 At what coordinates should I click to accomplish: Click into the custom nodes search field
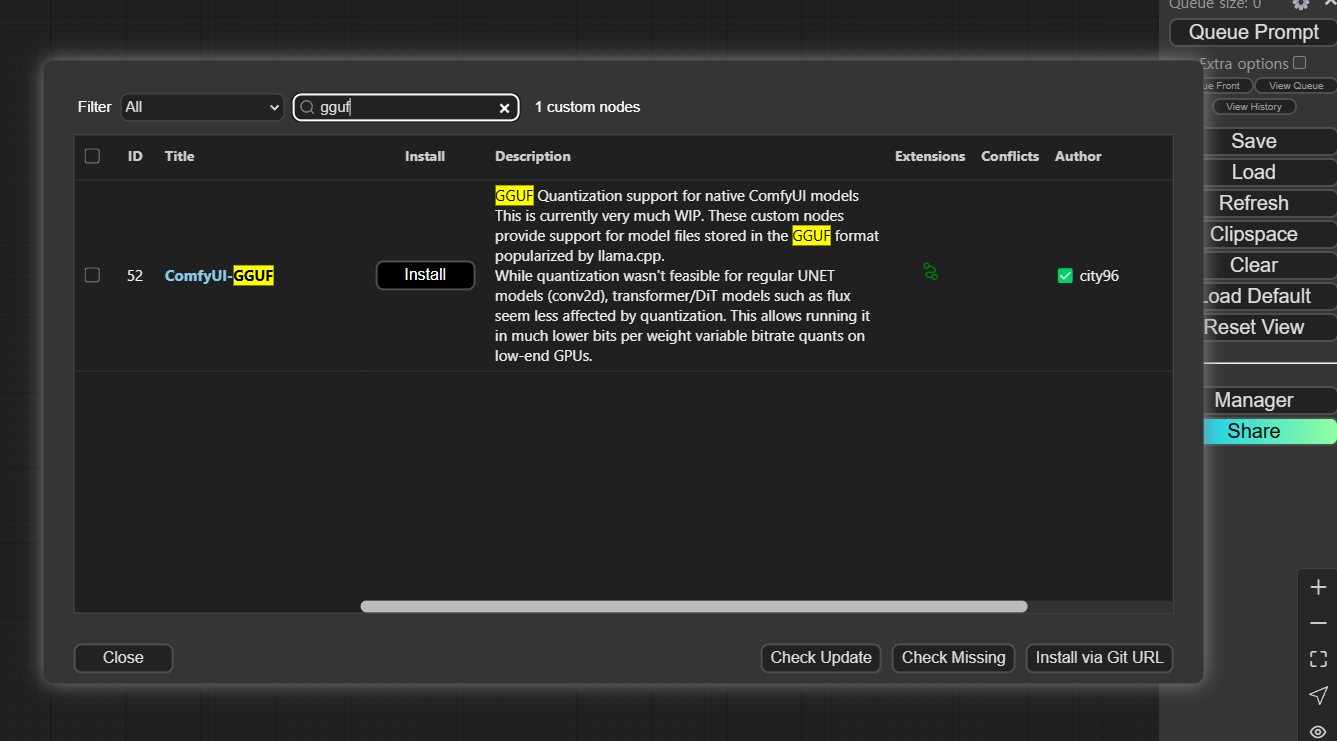[x=406, y=107]
